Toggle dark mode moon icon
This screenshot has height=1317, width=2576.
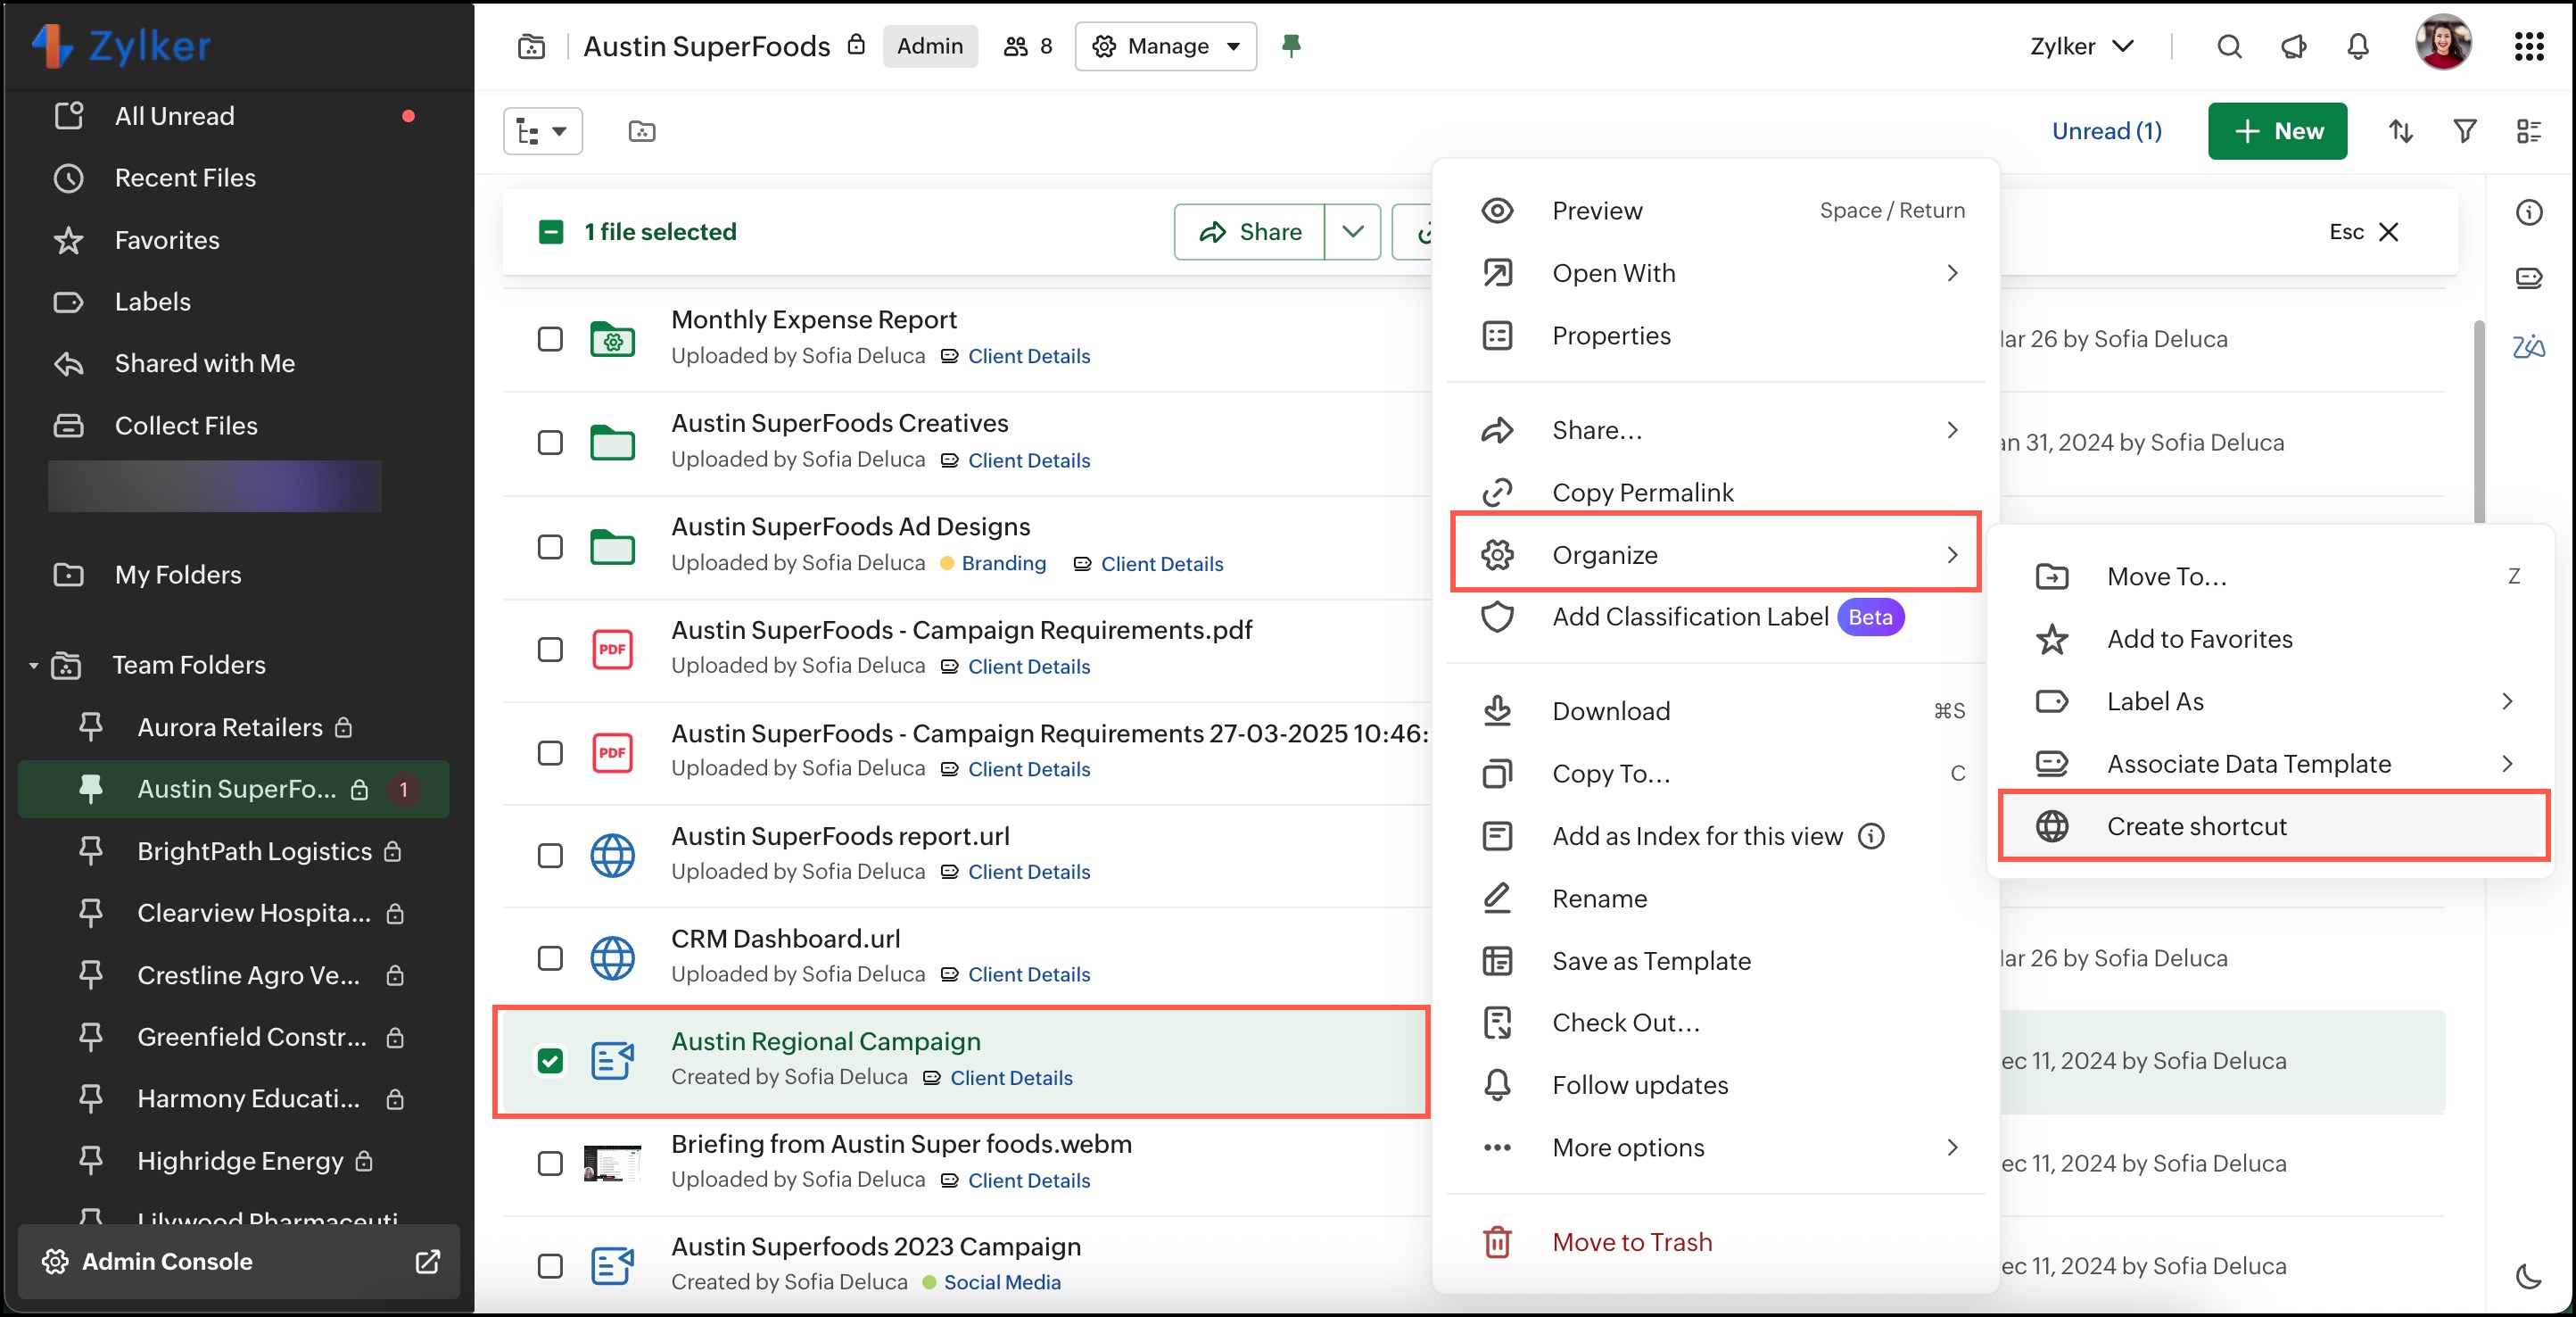point(2527,1276)
